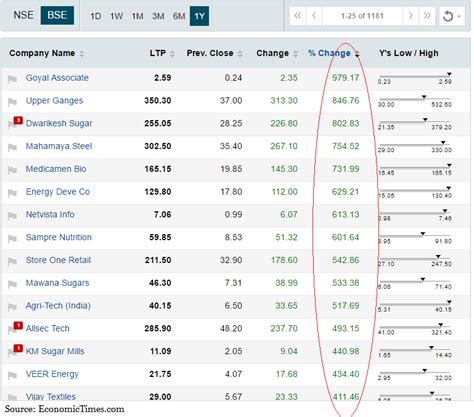Open the Upper Ganges company link
This screenshot has height=417, width=474.
point(54,101)
